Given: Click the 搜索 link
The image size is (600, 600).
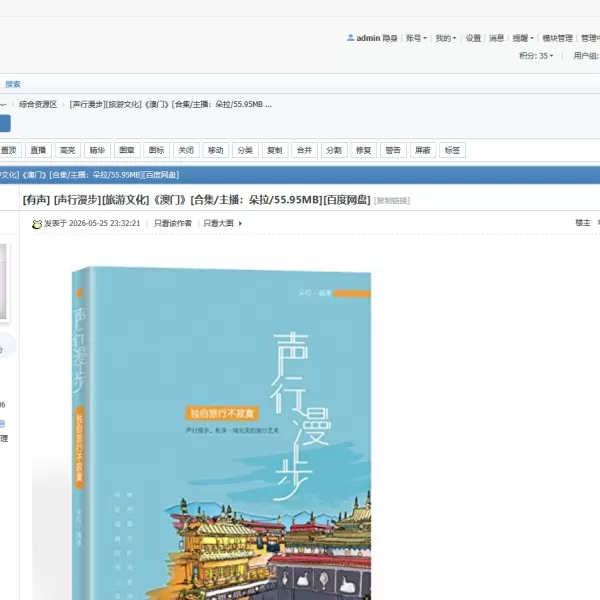Looking at the screenshot, I should point(13,84).
